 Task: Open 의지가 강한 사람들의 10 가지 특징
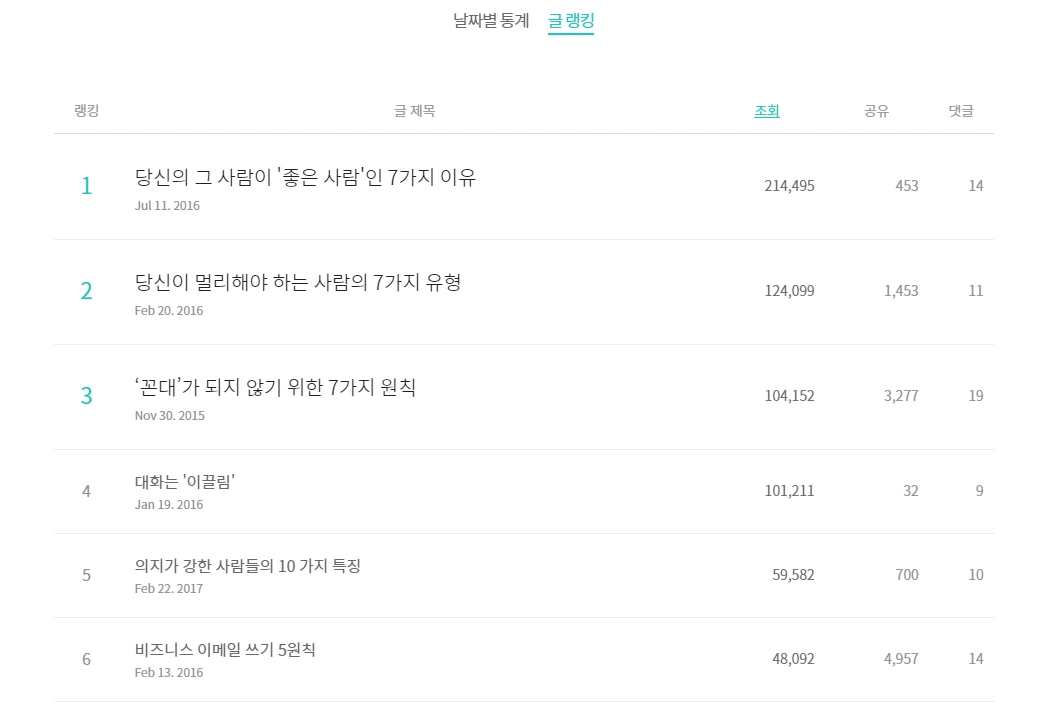pos(248,566)
